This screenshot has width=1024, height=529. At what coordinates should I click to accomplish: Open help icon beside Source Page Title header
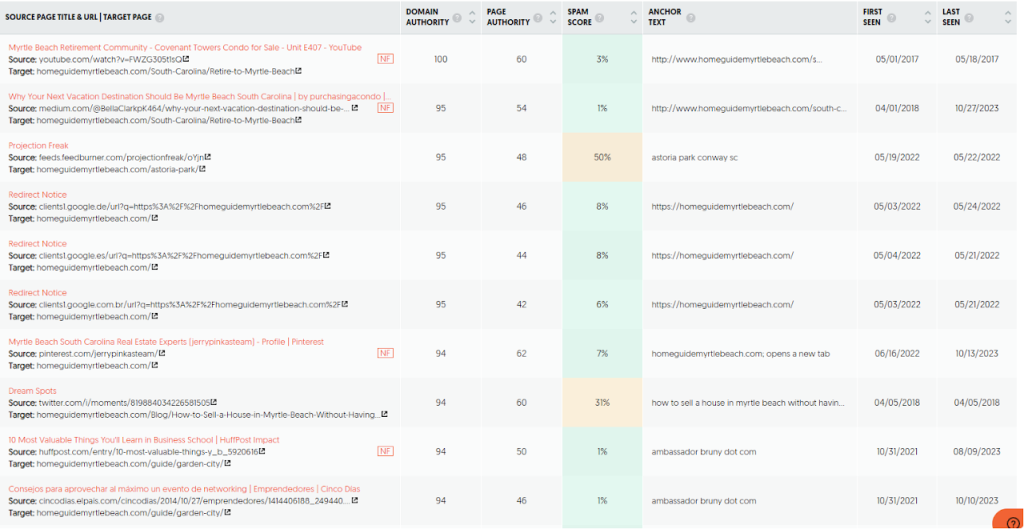tap(160, 17)
